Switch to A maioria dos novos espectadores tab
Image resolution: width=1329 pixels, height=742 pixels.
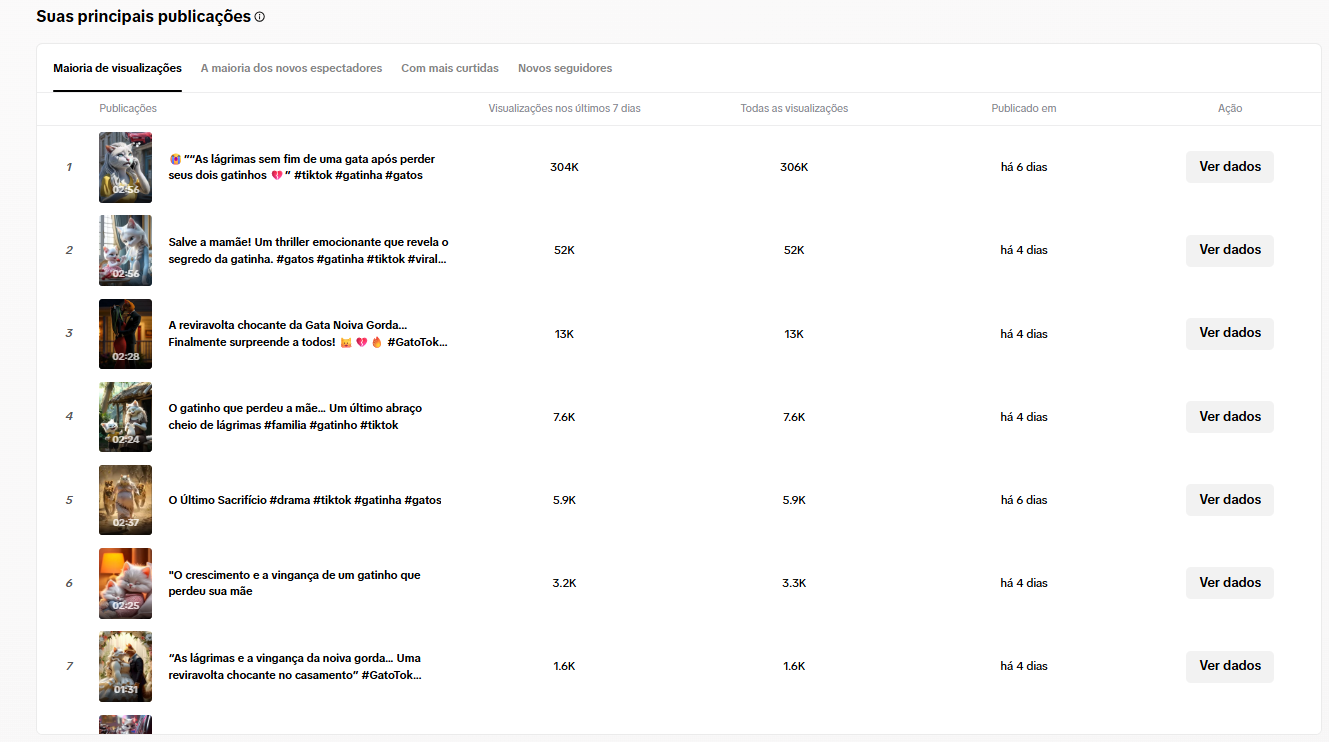(x=291, y=68)
